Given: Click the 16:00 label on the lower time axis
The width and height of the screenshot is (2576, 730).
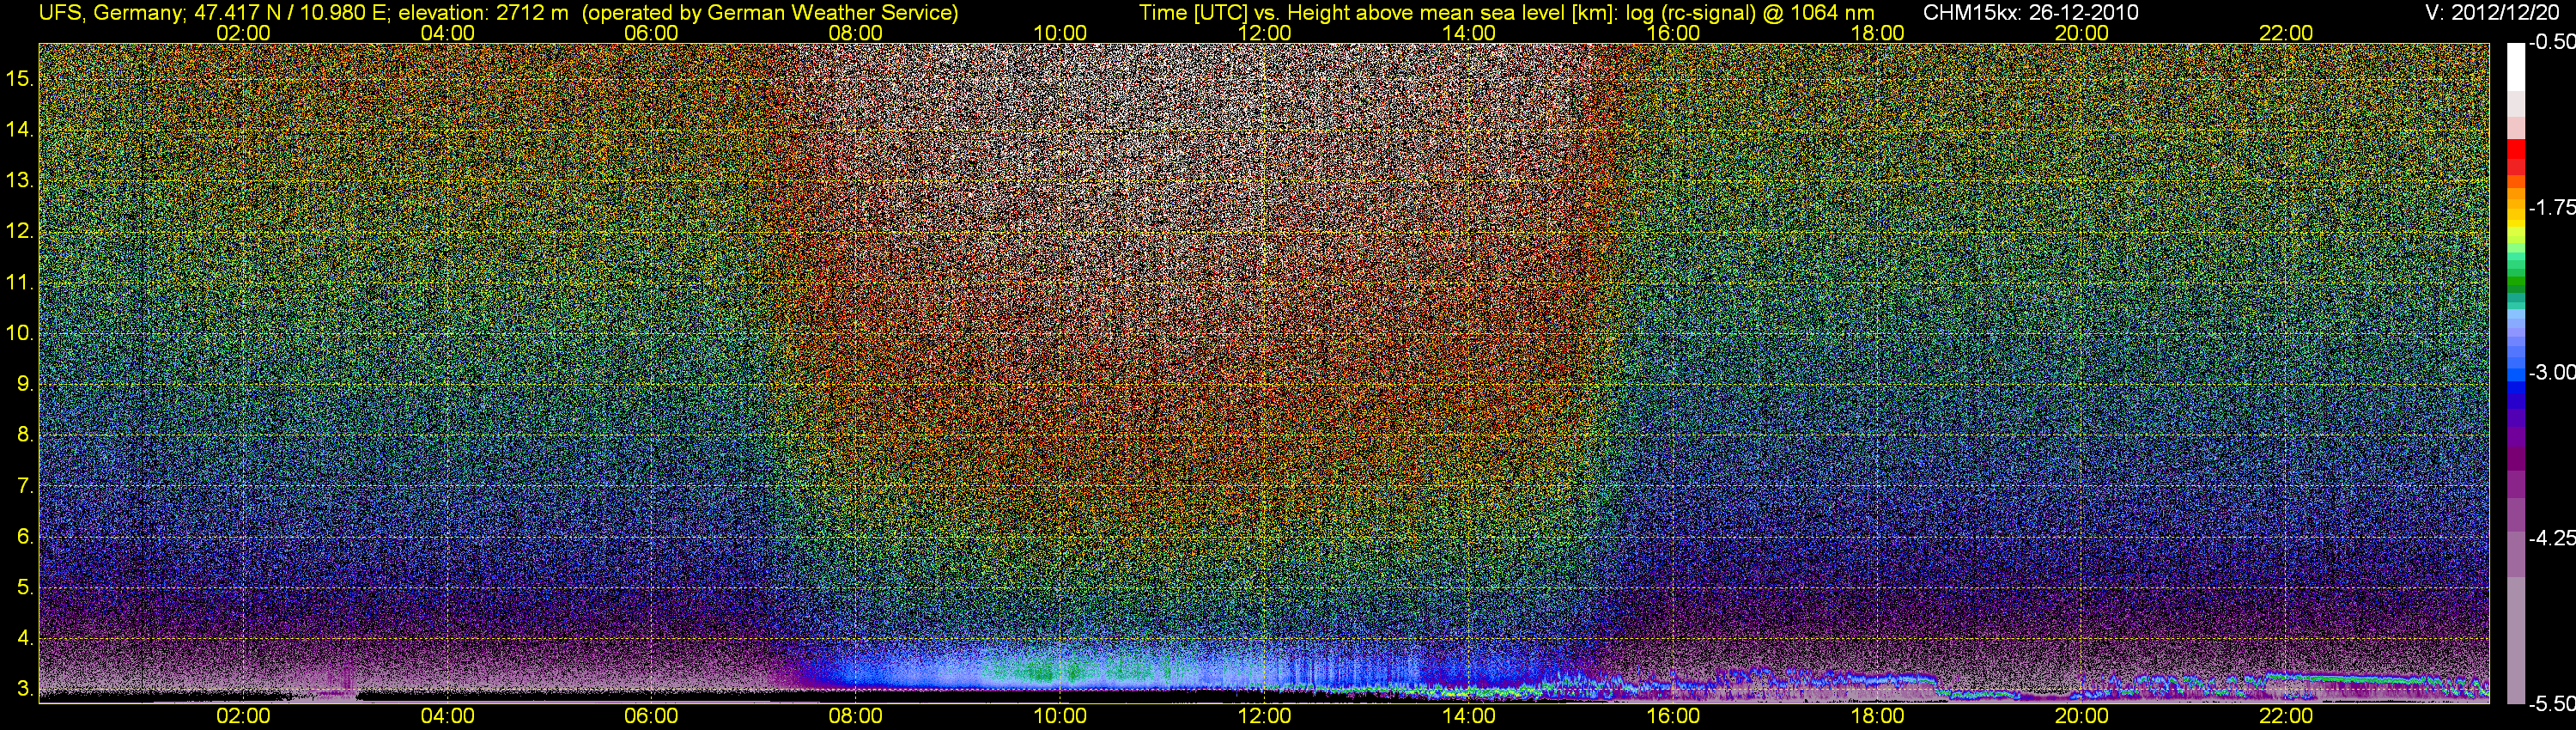Looking at the screenshot, I should tap(1673, 716).
